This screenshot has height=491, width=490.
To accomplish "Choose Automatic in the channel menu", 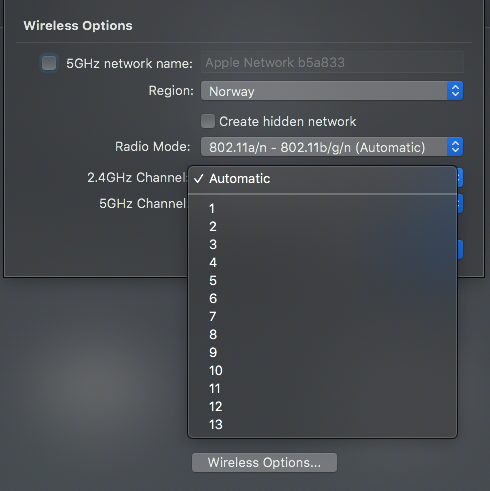I will tap(322, 179).
